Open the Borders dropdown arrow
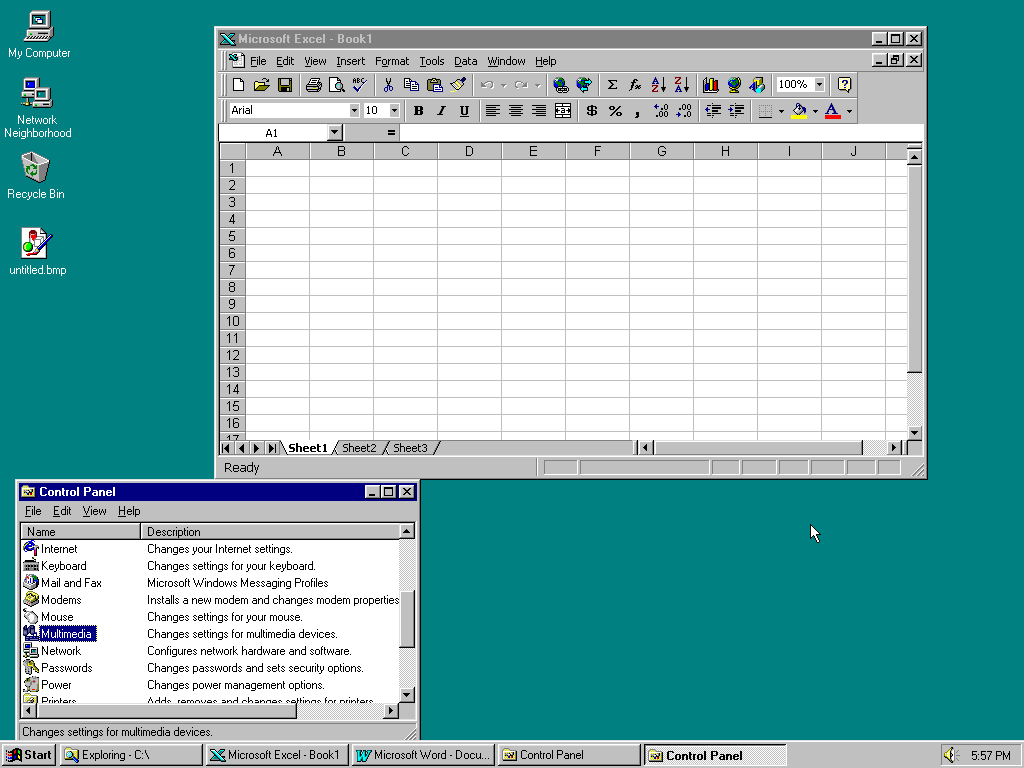Image resolution: width=1024 pixels, height=768 pixels. (781, 111)
